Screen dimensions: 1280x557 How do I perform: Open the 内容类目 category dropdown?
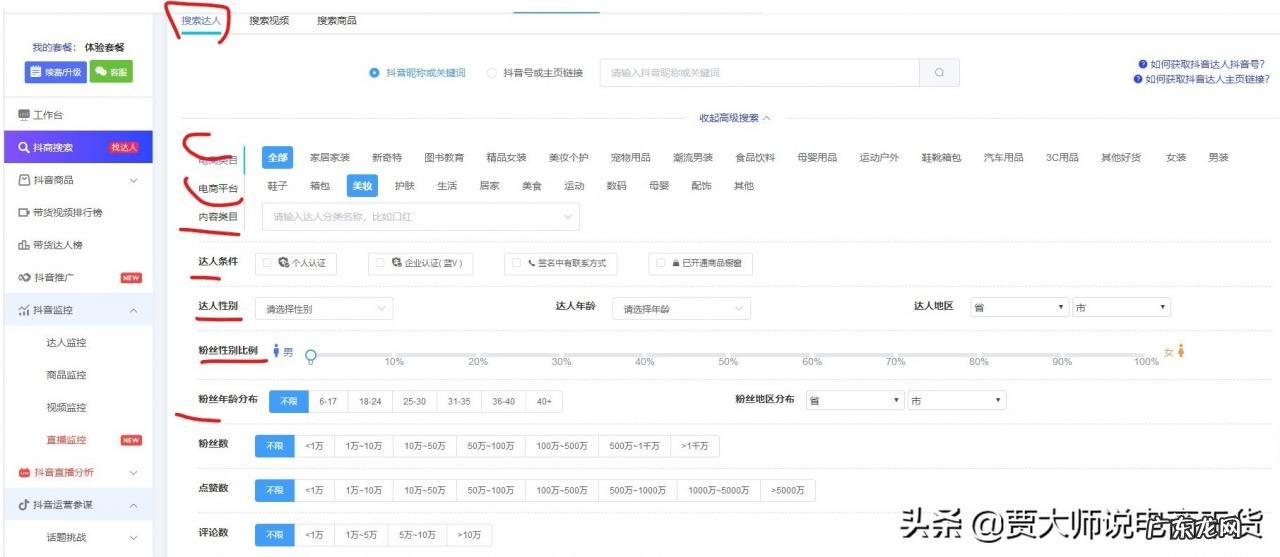[x=420, y=216]
